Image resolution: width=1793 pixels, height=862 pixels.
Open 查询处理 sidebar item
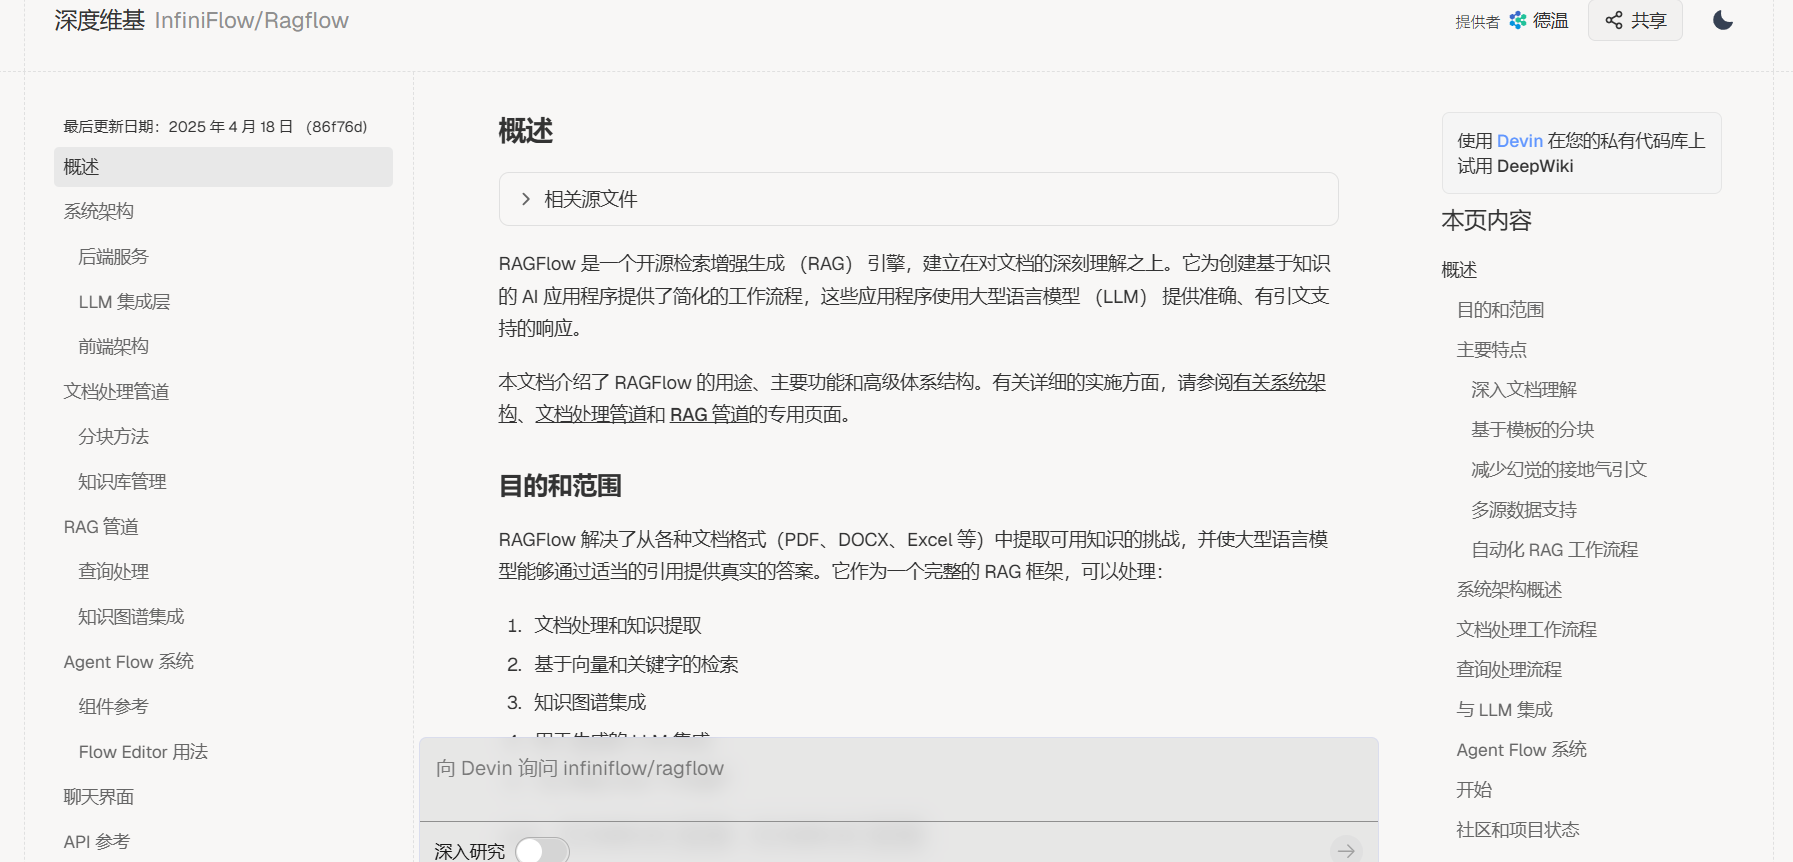[114, 571]
